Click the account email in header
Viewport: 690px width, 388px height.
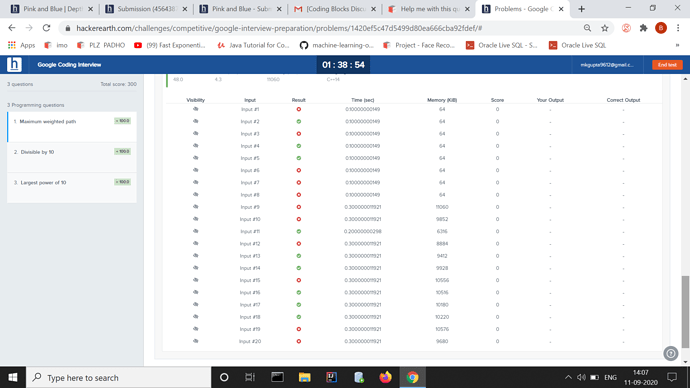tap(607, 65)
